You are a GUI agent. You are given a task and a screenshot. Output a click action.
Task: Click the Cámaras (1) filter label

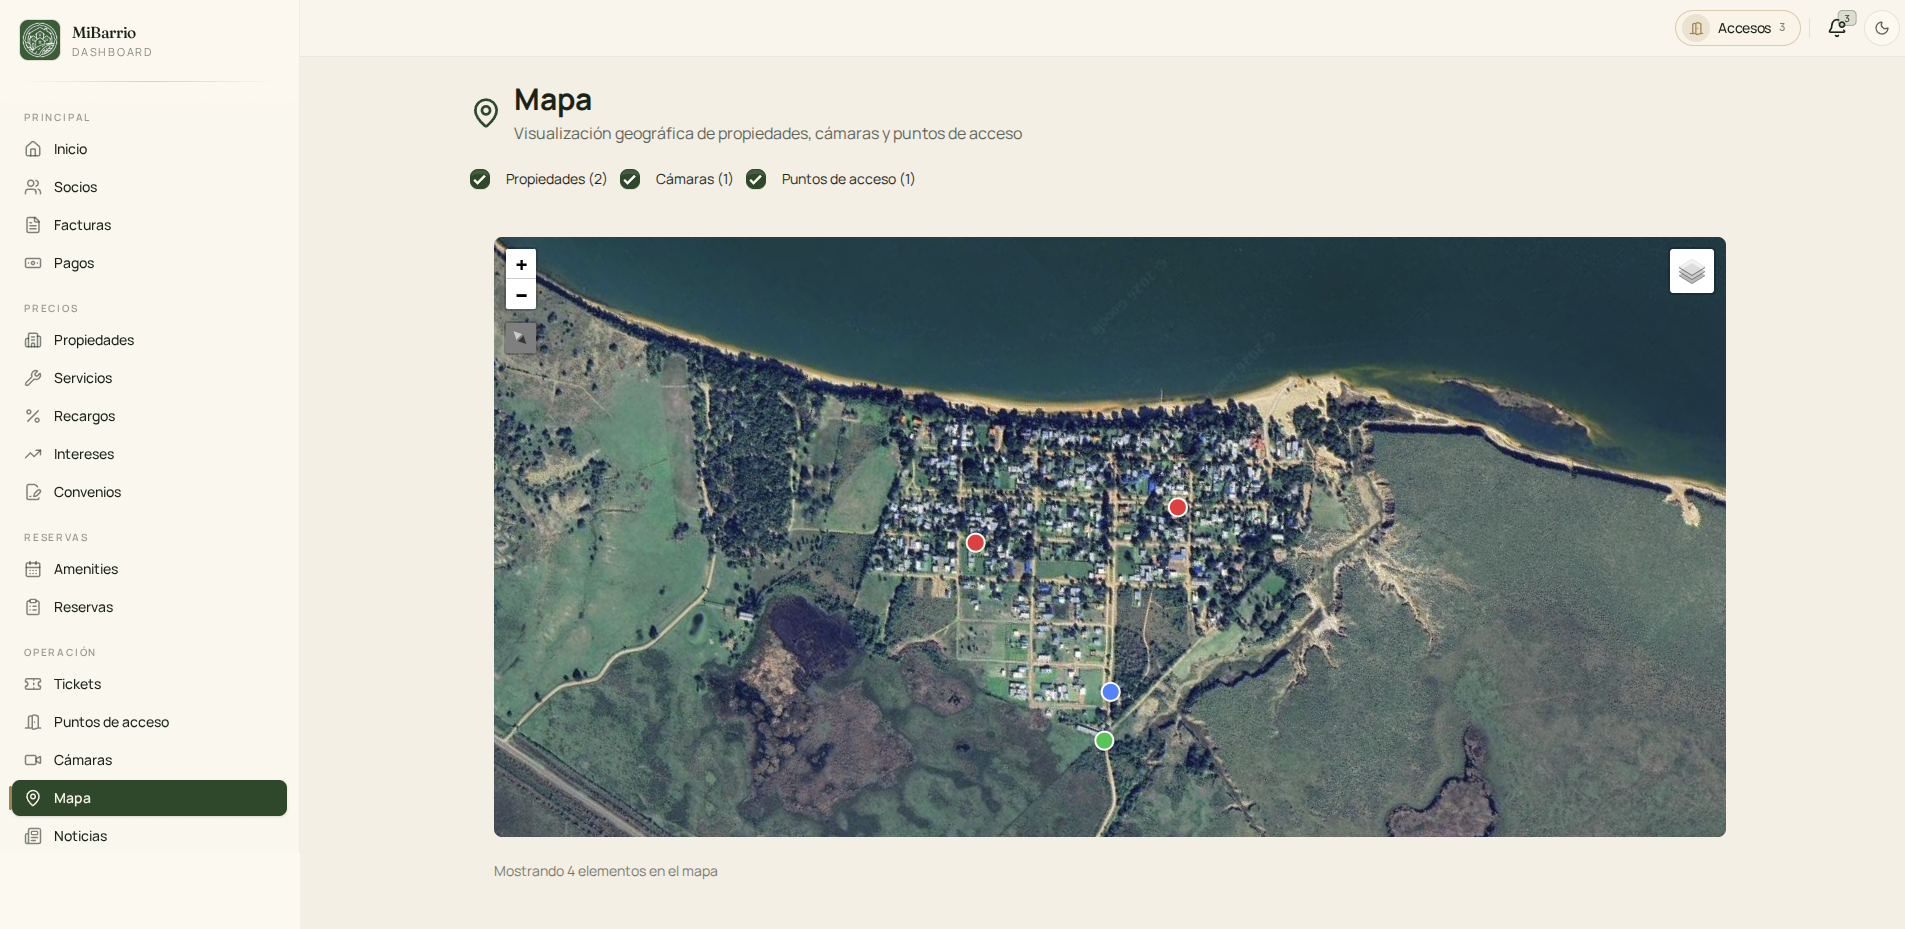[x=694, y=179]
